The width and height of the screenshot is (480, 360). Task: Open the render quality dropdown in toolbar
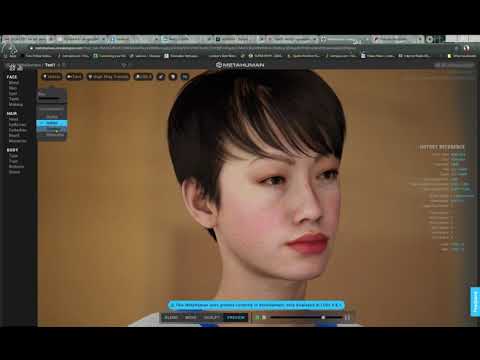pos(108,77)
